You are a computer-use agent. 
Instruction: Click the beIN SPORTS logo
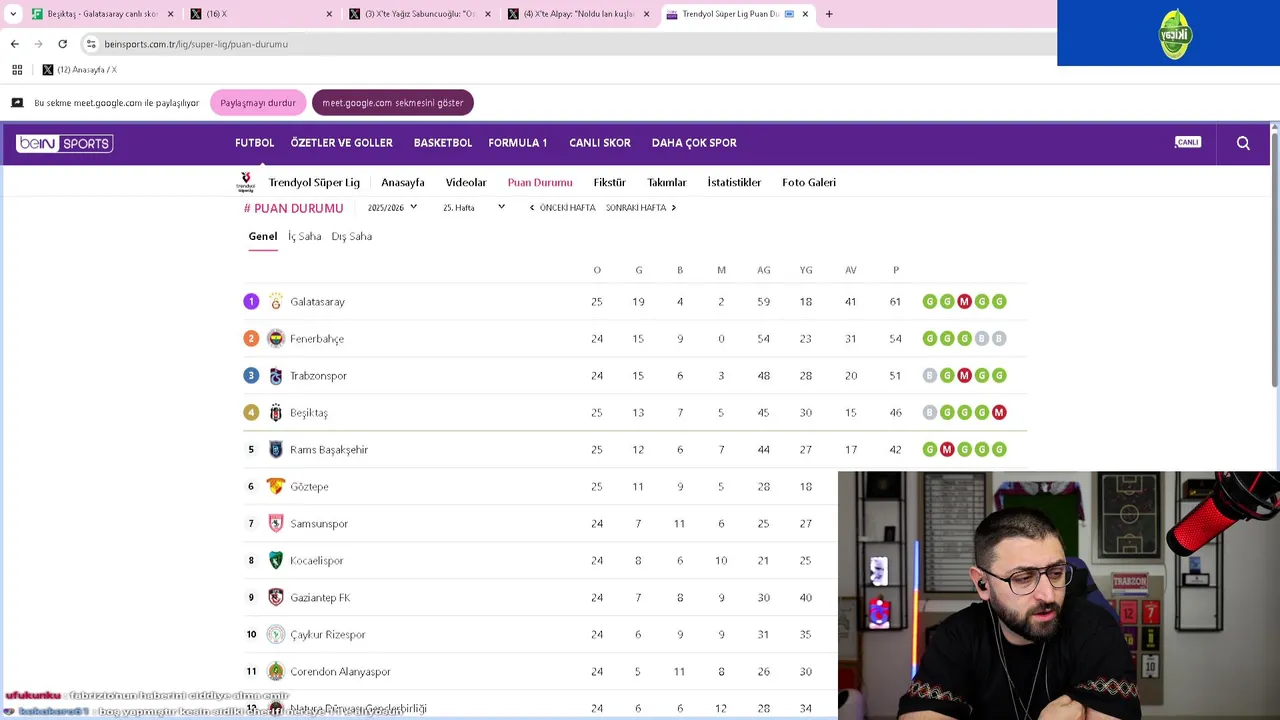pos(64,143)
